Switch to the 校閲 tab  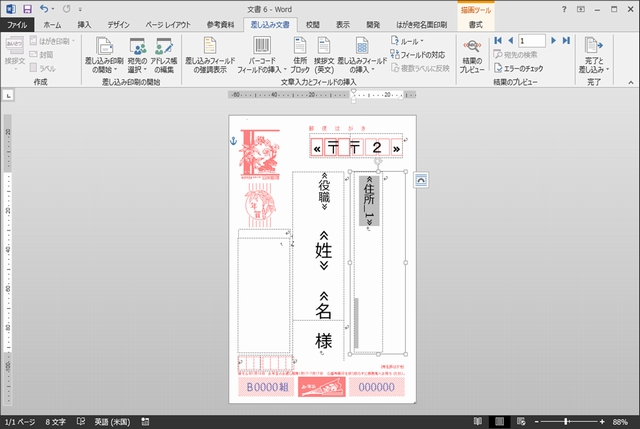coord(313,24)
